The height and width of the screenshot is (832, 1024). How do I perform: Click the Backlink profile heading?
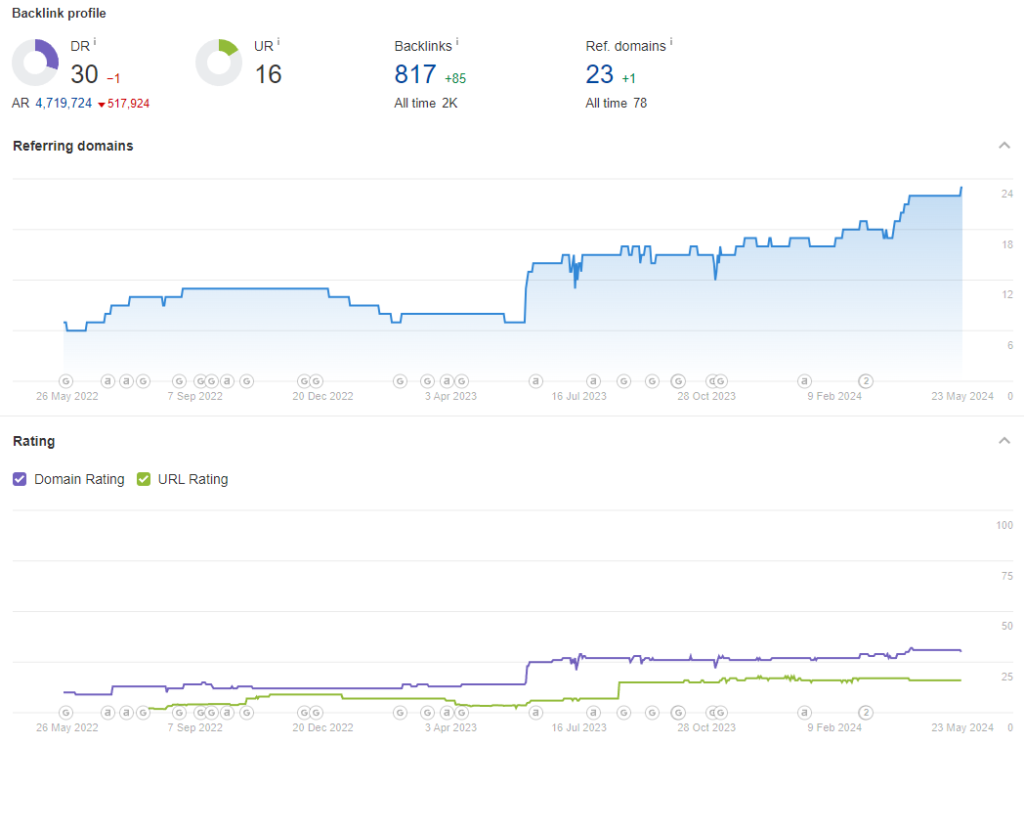59,13
